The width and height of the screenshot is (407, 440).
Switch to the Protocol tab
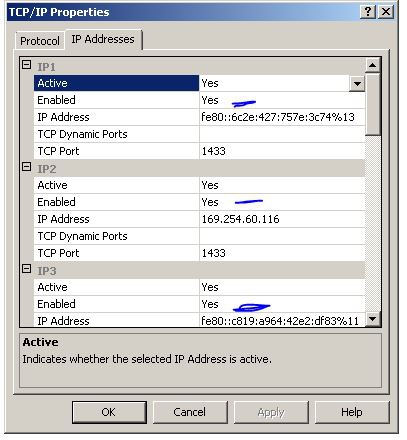point(40,41)
